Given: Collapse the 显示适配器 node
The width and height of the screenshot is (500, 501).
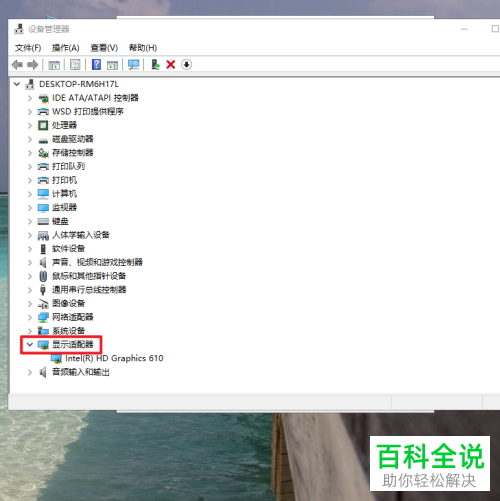Looking at the screenshot, I should click(30, 344).
